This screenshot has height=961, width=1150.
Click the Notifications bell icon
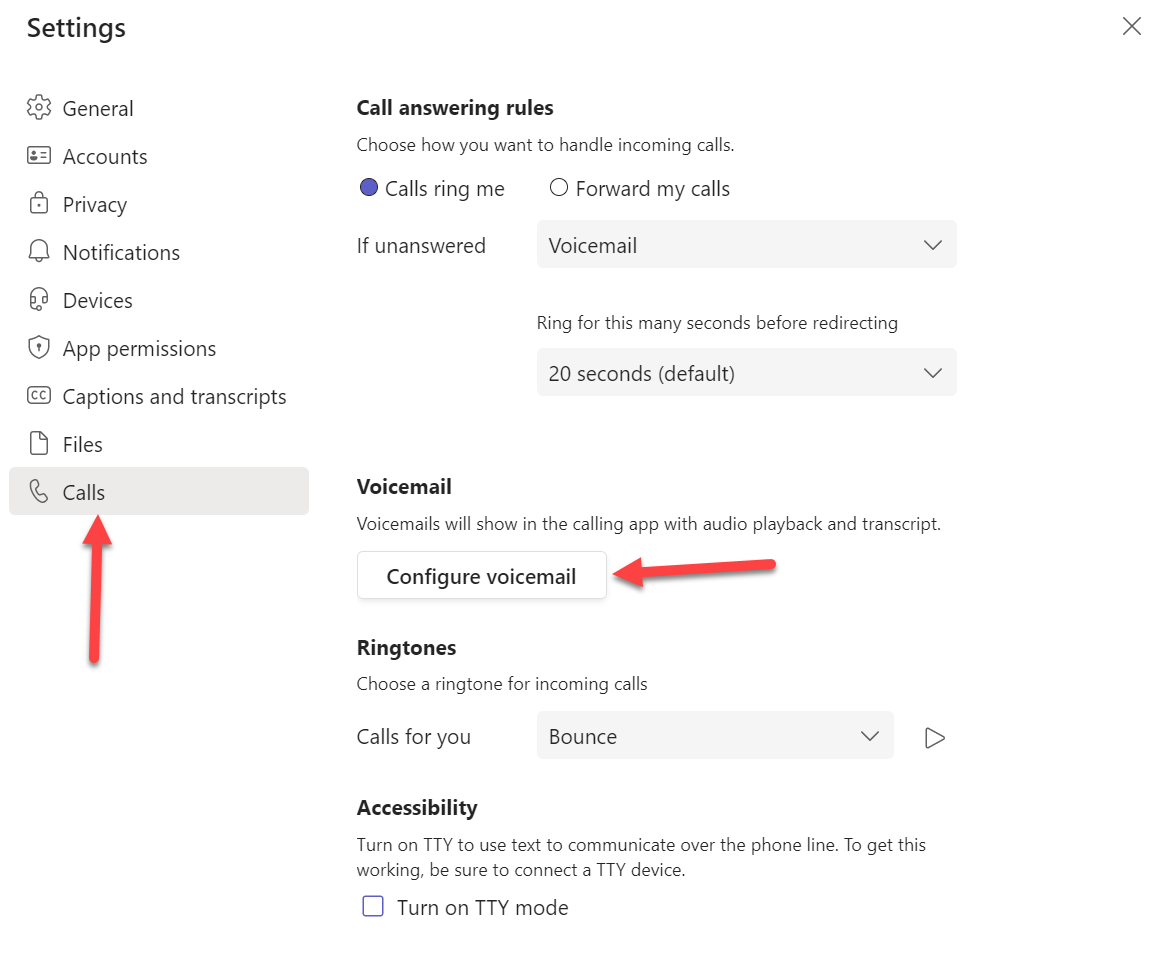[x=39, y=252]
